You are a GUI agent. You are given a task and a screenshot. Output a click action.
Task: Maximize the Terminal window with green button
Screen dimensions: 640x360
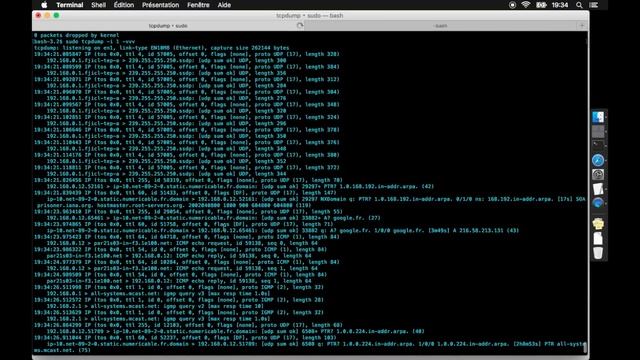coord(56,16)
